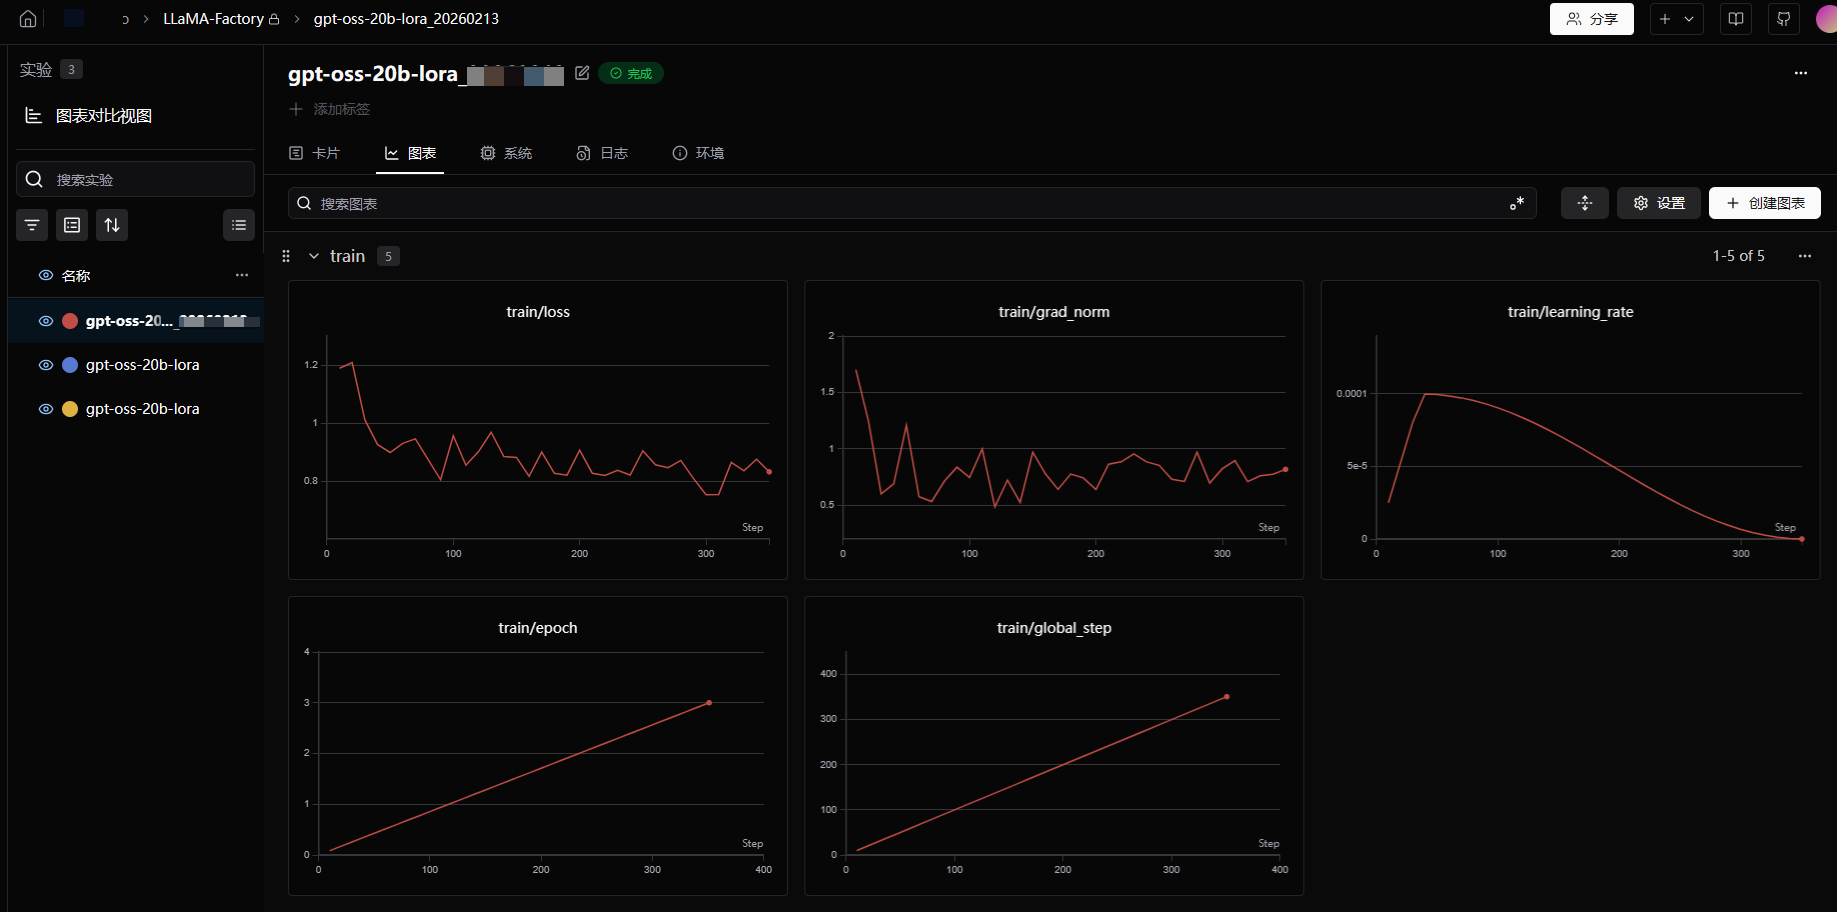1837x912 pixels.
Task: Toggle regex mode in chart search
Action: [1517, 203]
